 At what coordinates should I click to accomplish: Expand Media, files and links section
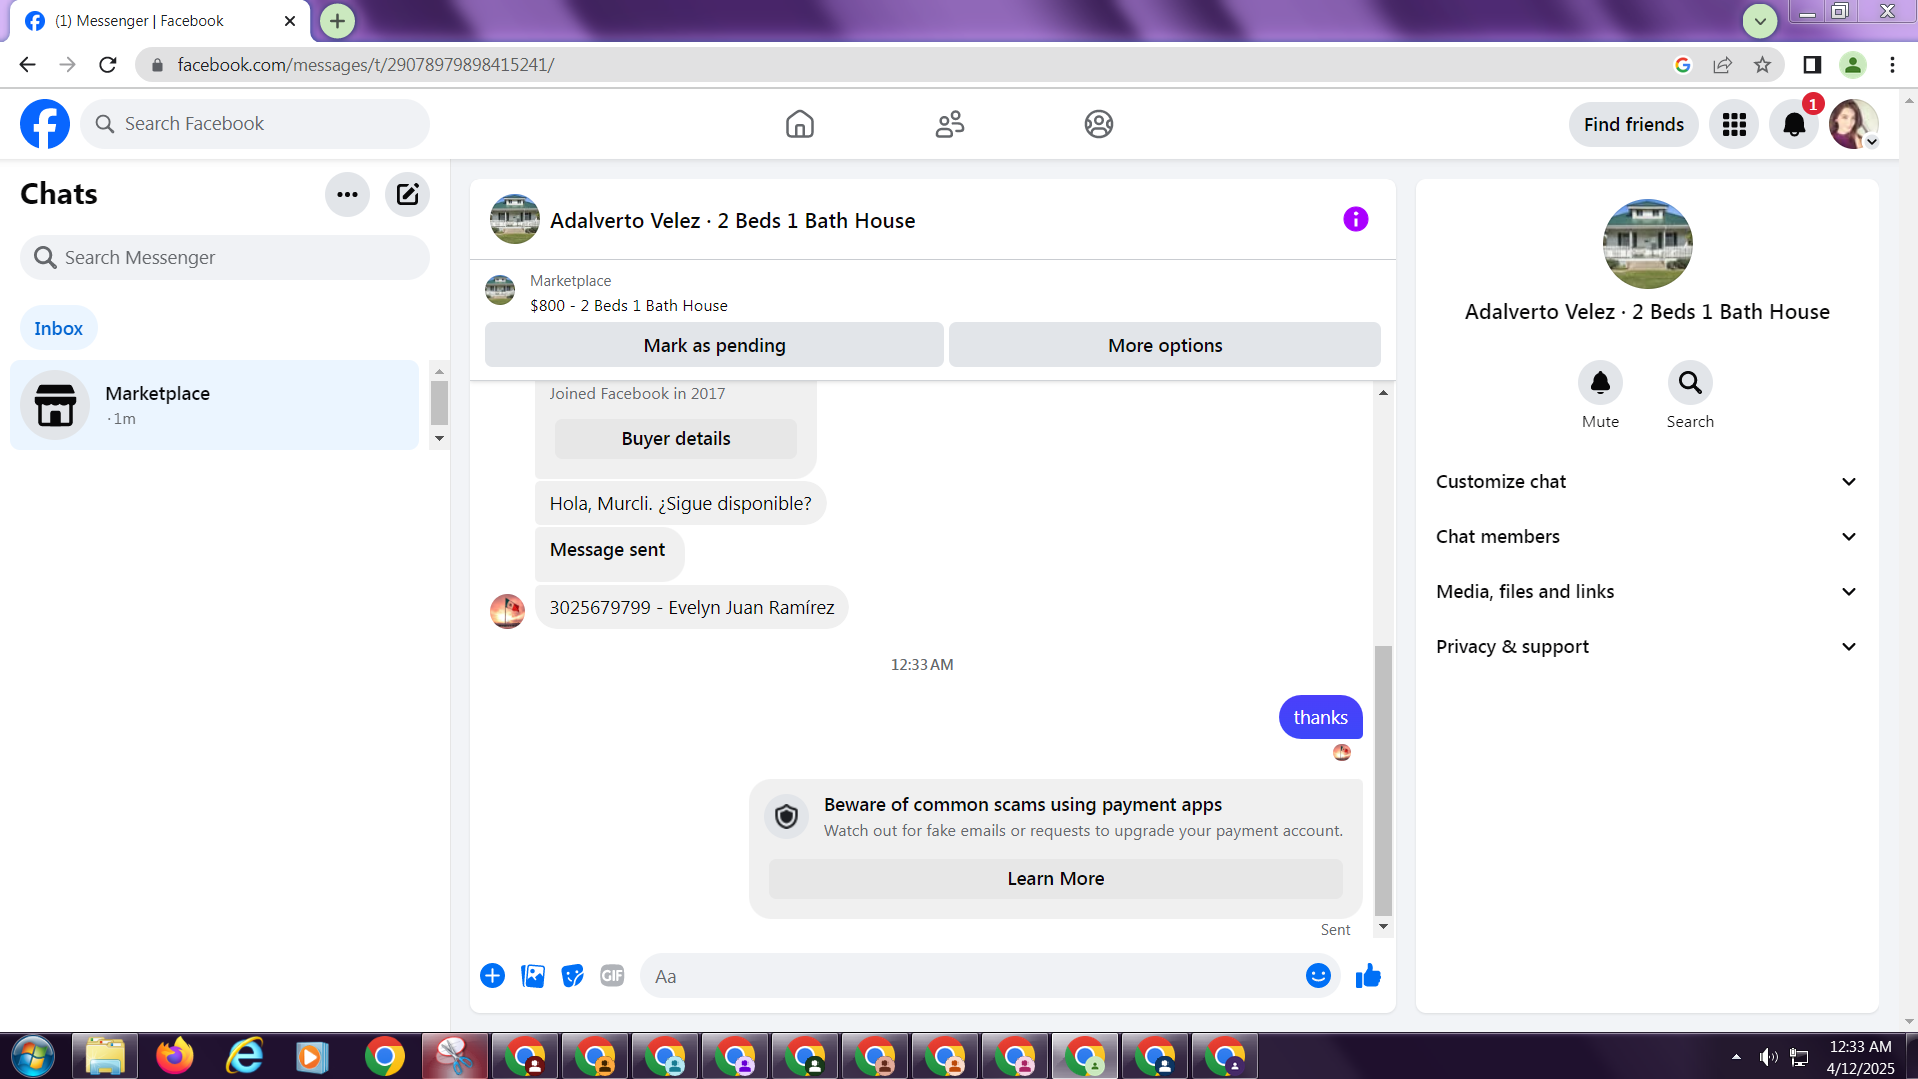tap(1647, 592)
